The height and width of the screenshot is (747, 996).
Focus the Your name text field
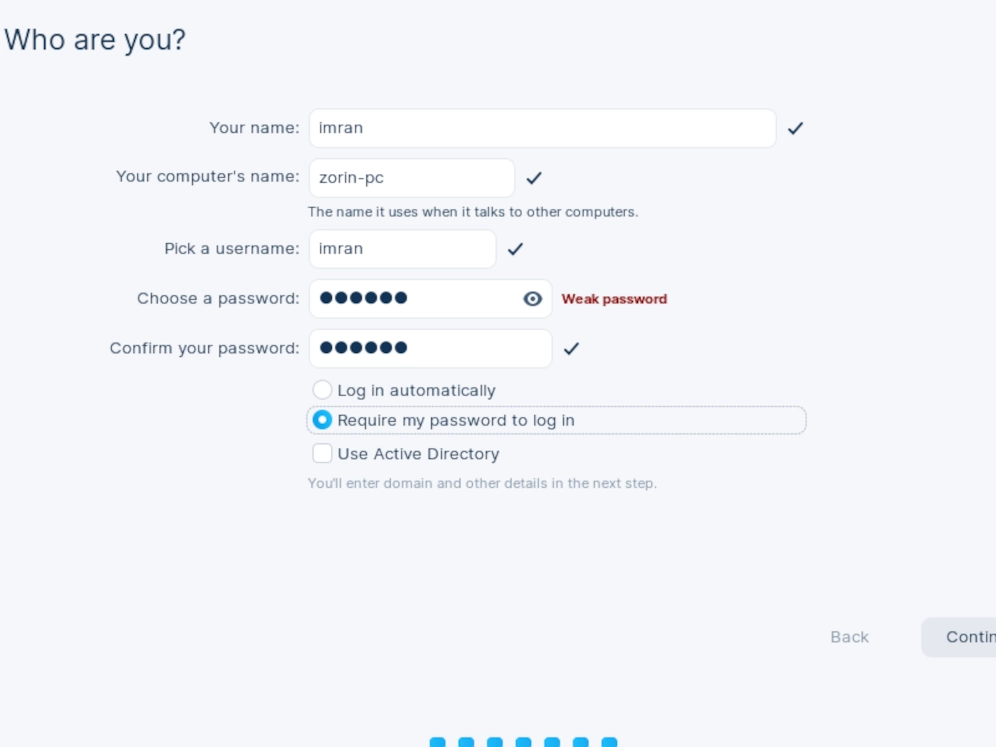pos(542,128)
